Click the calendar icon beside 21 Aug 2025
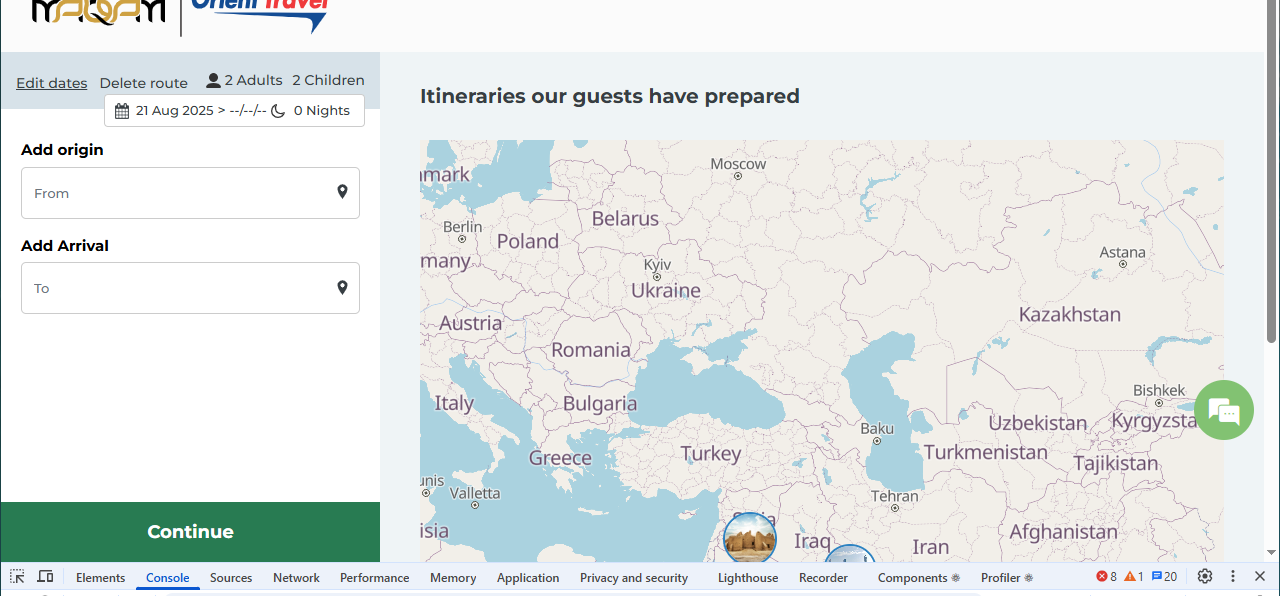 point(122,111)
